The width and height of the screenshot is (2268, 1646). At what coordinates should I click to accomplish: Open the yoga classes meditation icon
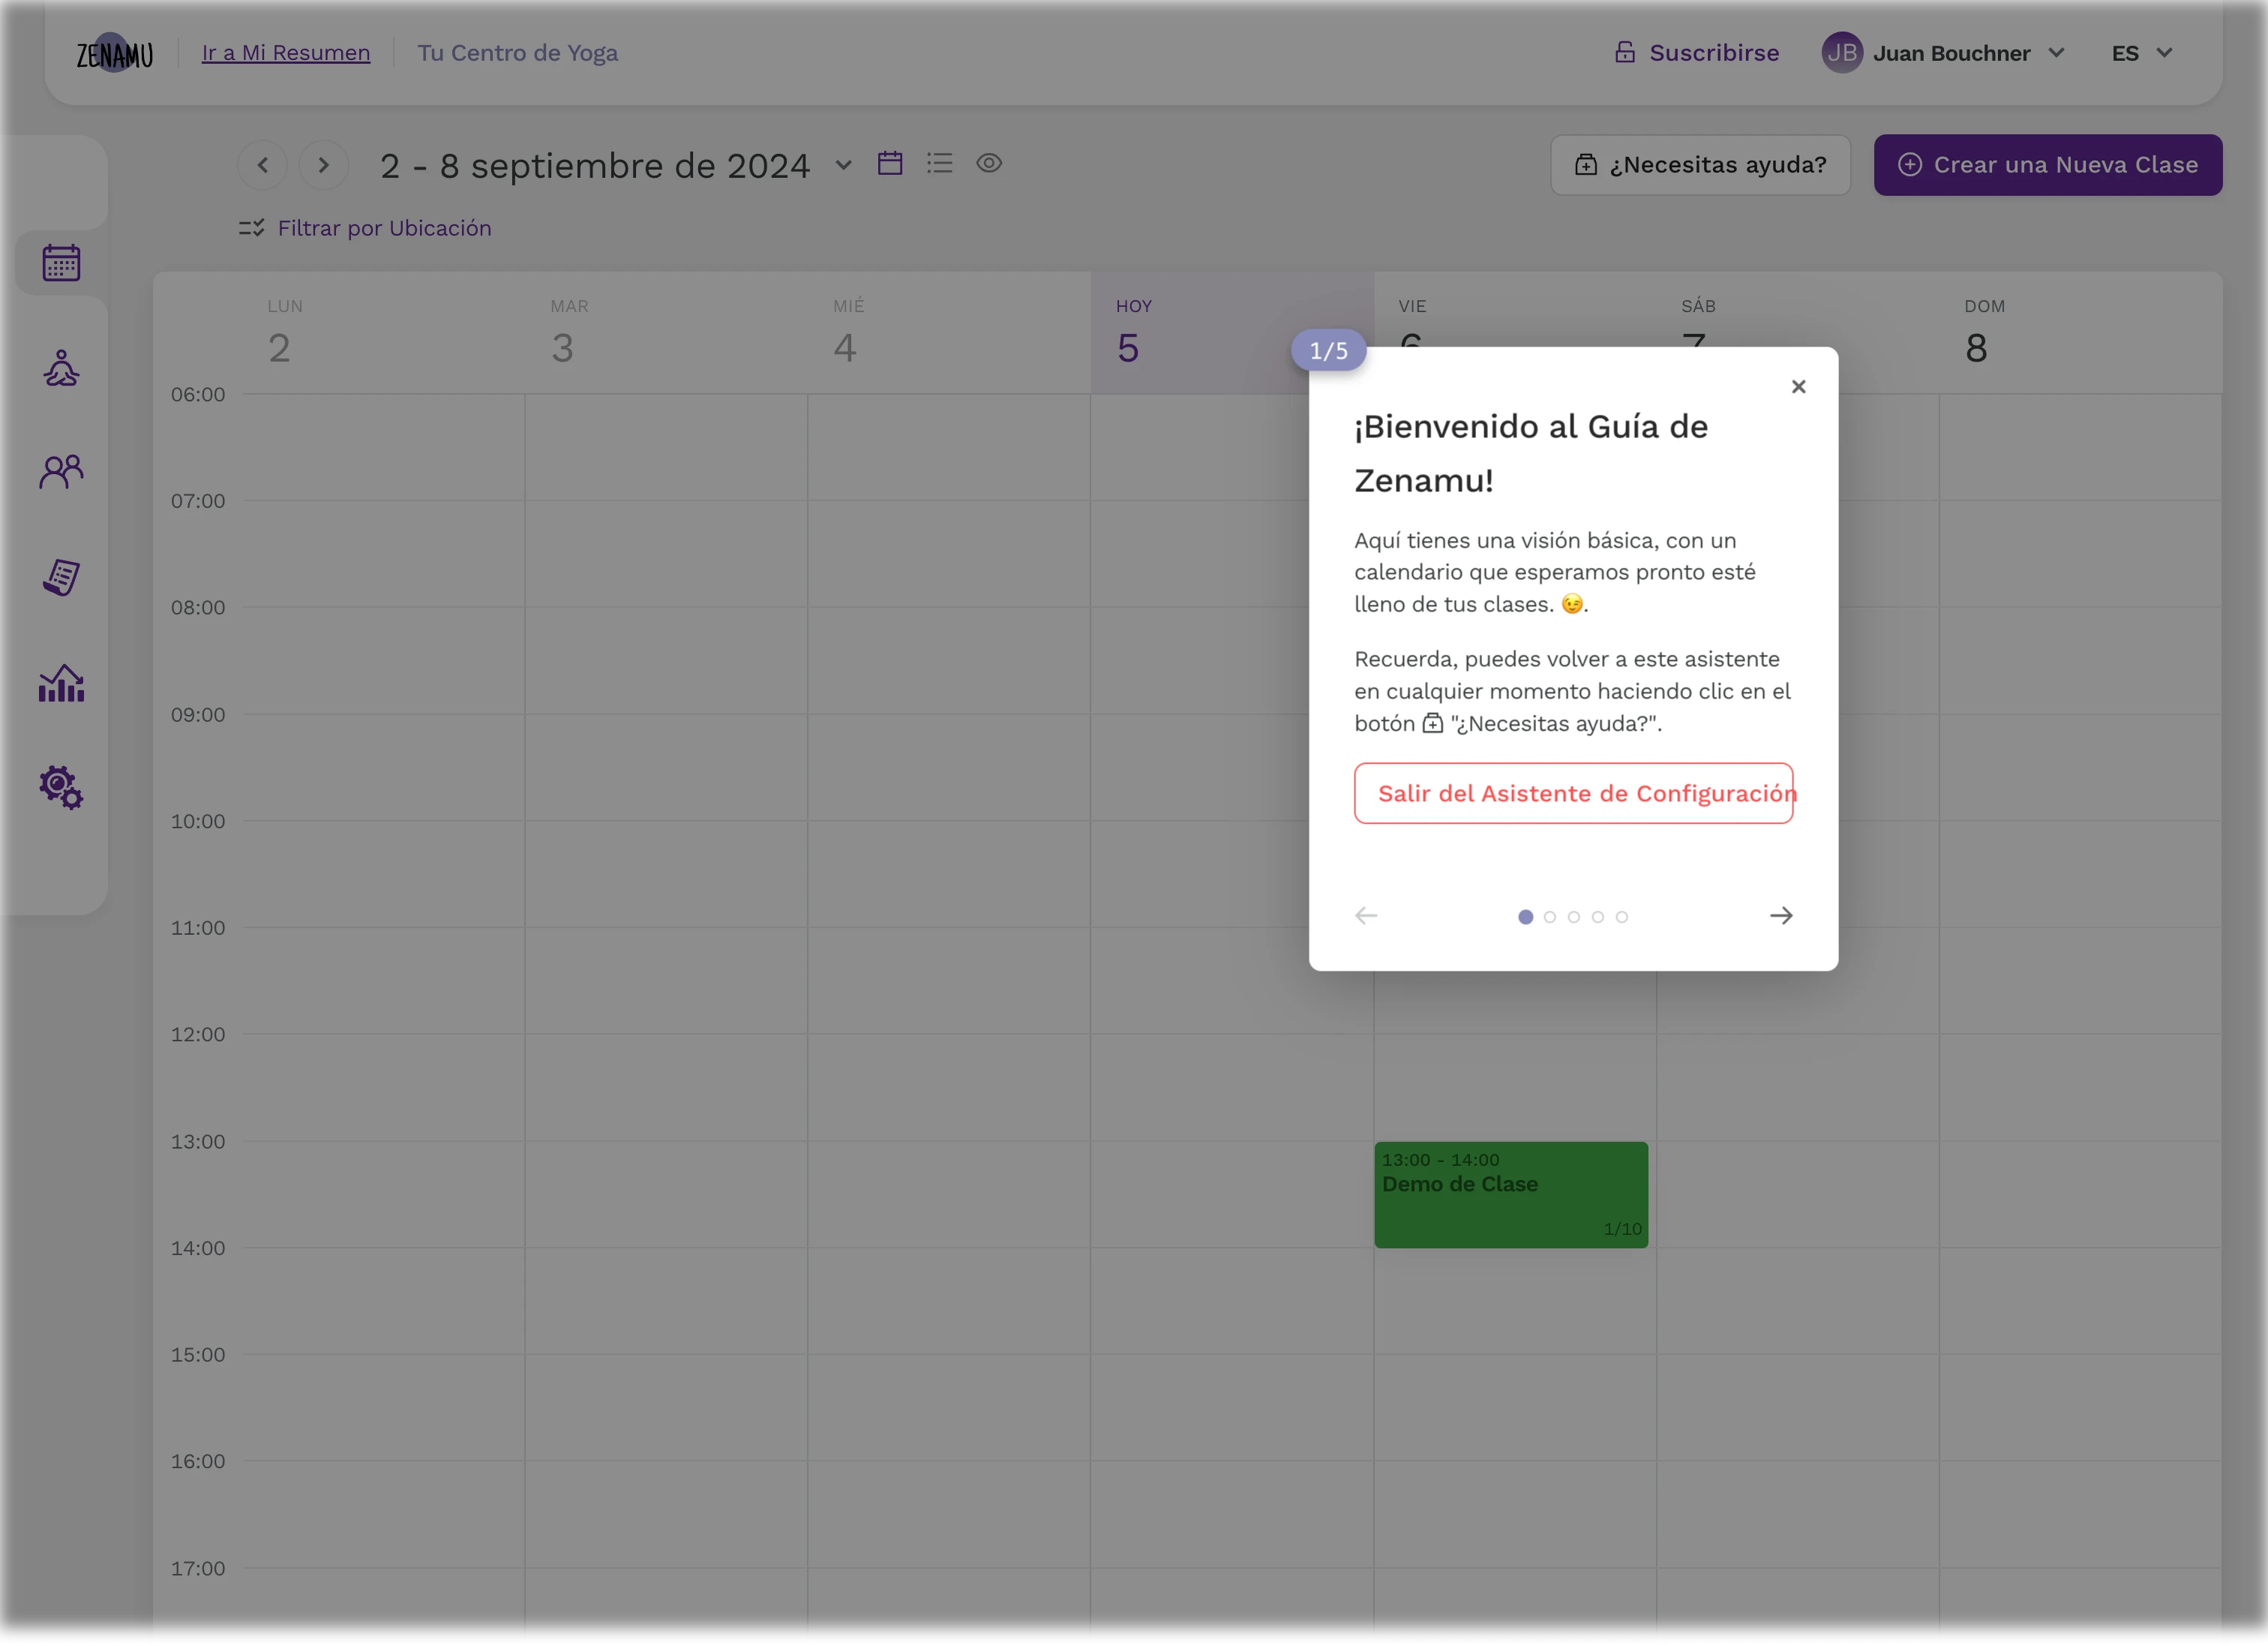pos(61,368)
